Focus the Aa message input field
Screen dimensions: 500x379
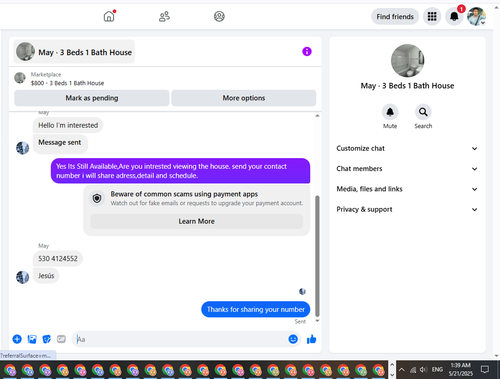point(180,339)
